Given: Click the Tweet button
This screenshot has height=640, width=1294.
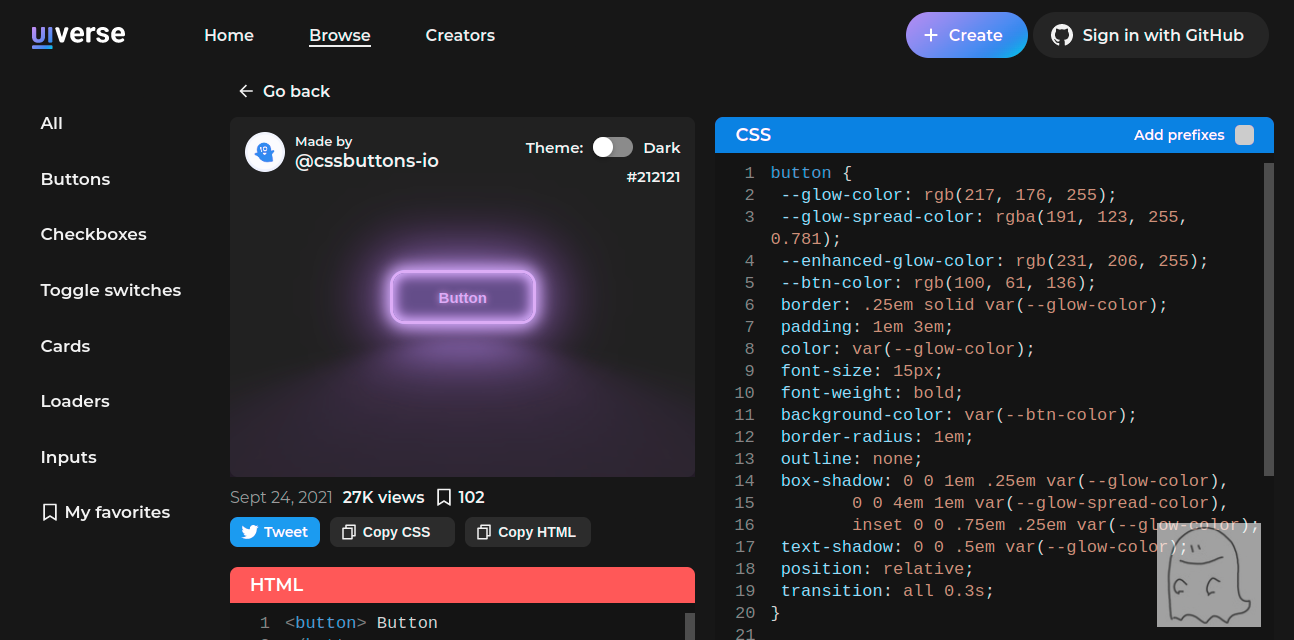Looking at the screenshot, I should pyautogui.click(x=275, y=532).
